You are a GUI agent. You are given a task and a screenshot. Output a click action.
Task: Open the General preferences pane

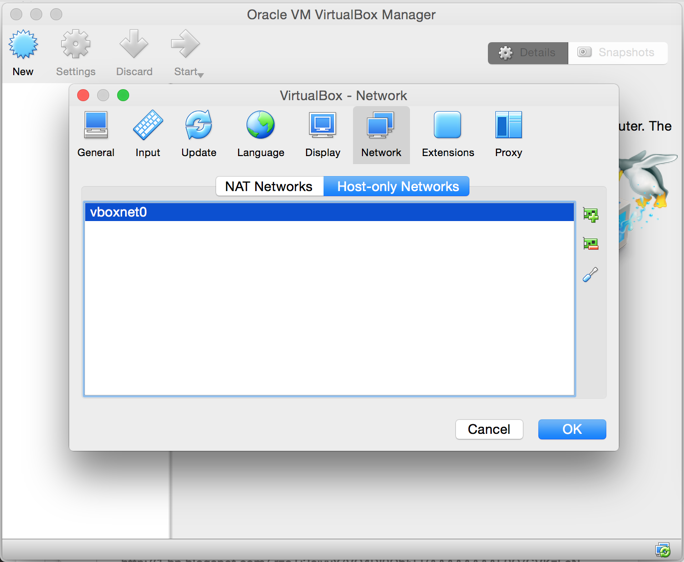96,134
